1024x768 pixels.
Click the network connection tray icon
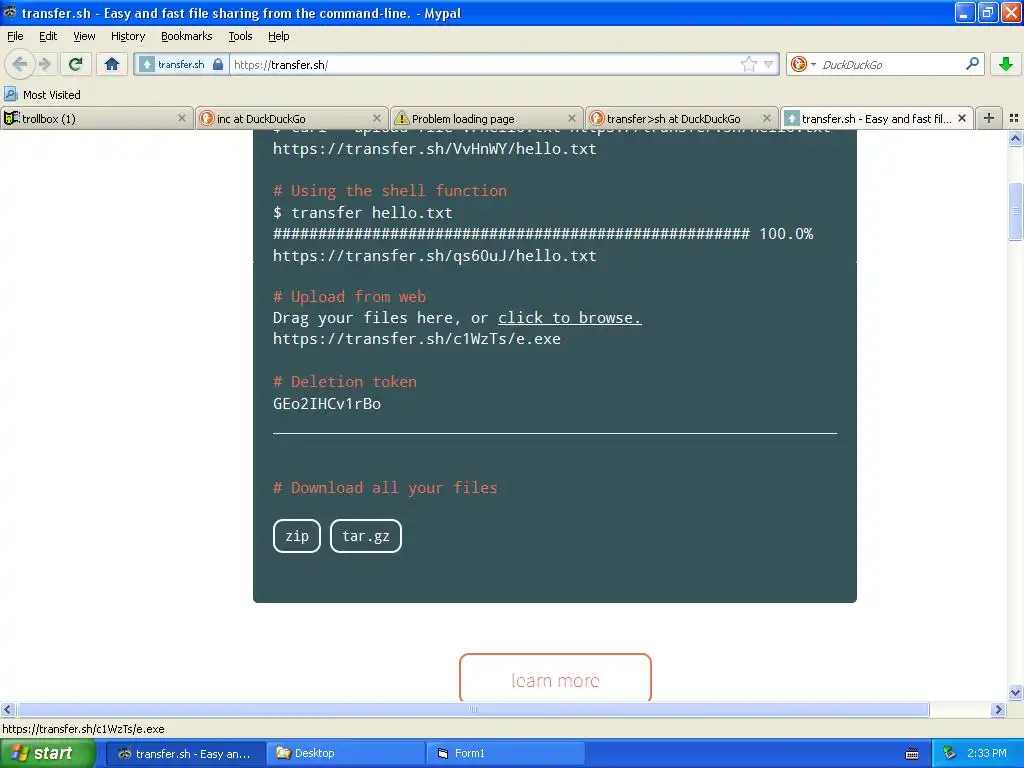click(x=950, y=754)
